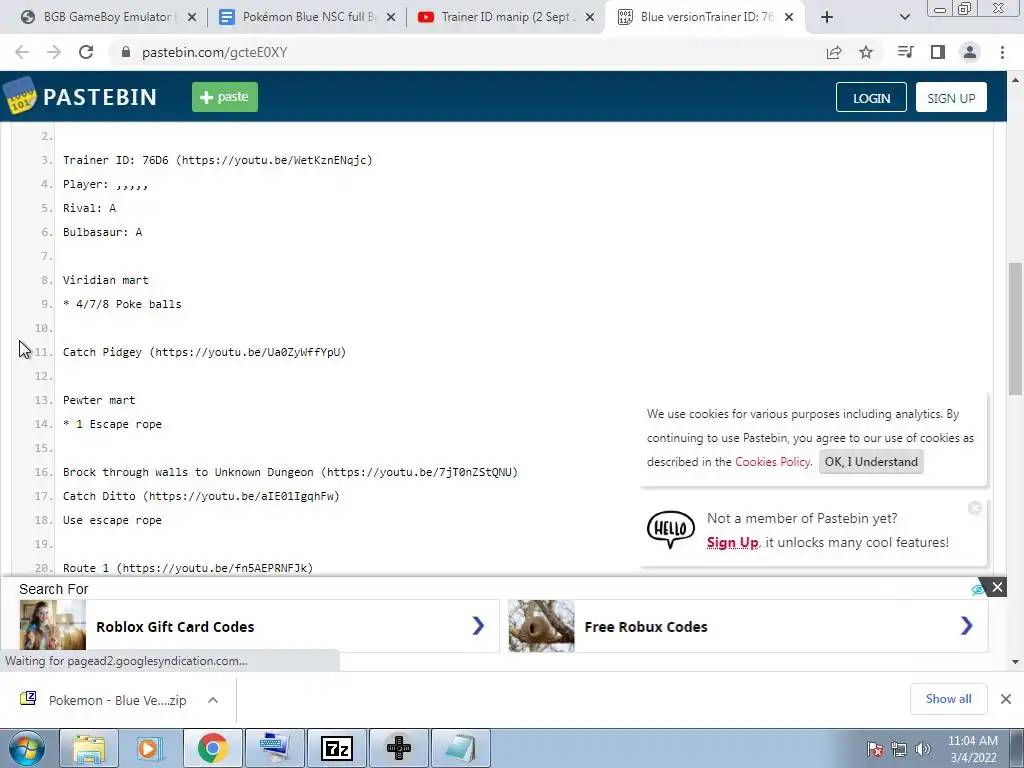Click the Catch Ditto line
The image size is (1024, 768).
(201, 496)
